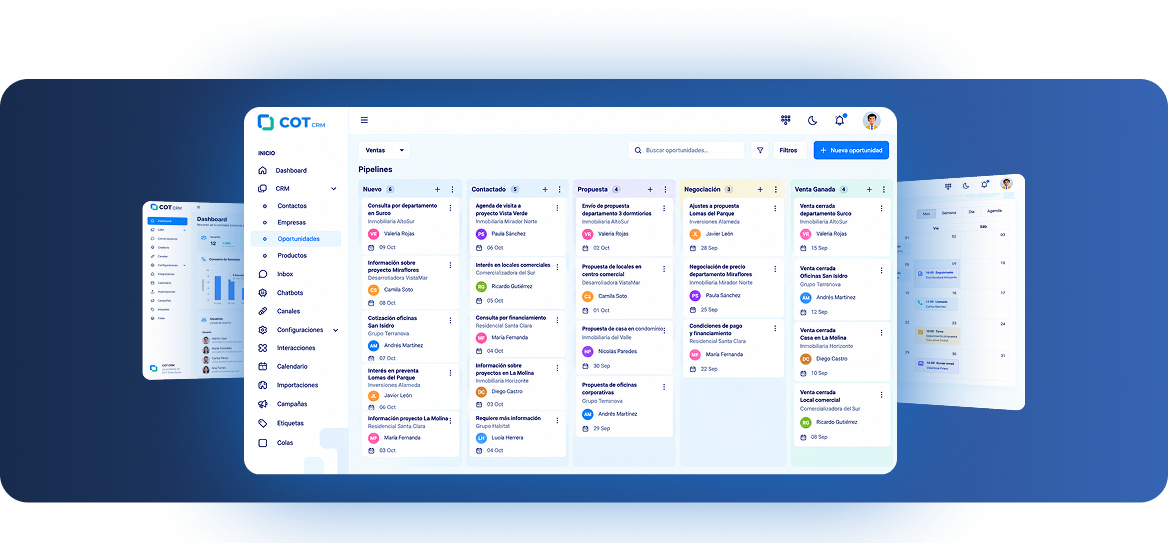Open the Contactado column options menu
The height and width of the screenshot is (543, 1168).
tap(559, 190)
